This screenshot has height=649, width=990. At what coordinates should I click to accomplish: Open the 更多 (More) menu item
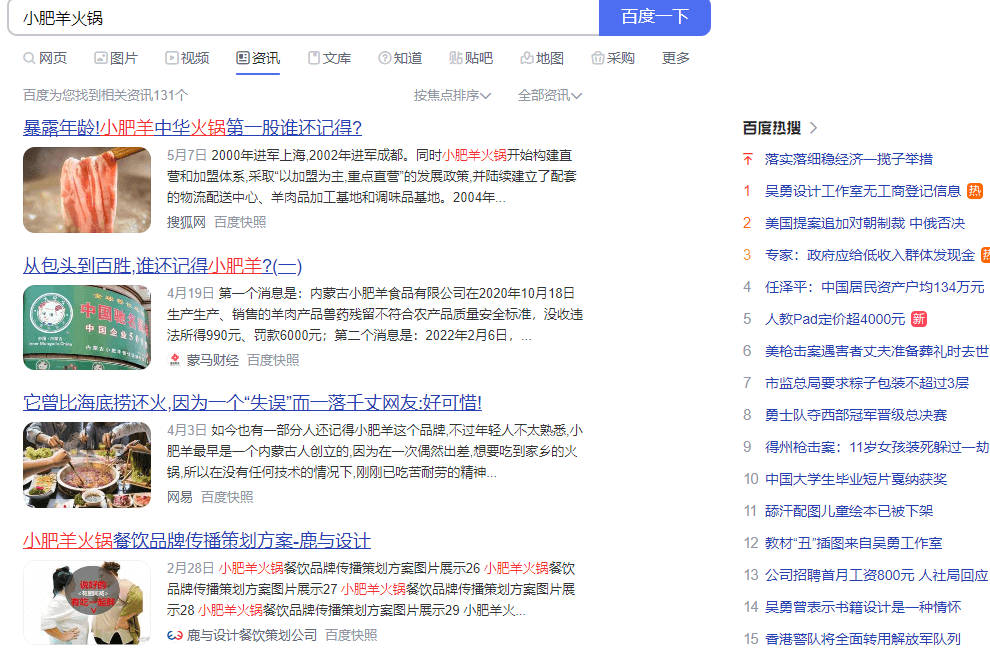coord(676,58)
